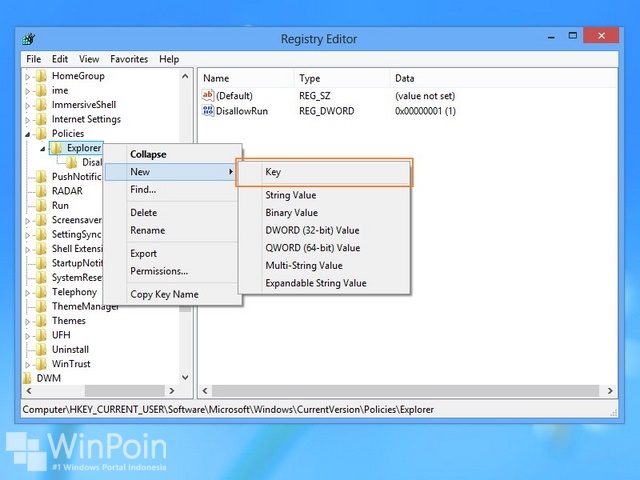This screenshot has height=480, width=640.
Task: Create a new Multi-String Value
Action: click(x=324, y=265)
